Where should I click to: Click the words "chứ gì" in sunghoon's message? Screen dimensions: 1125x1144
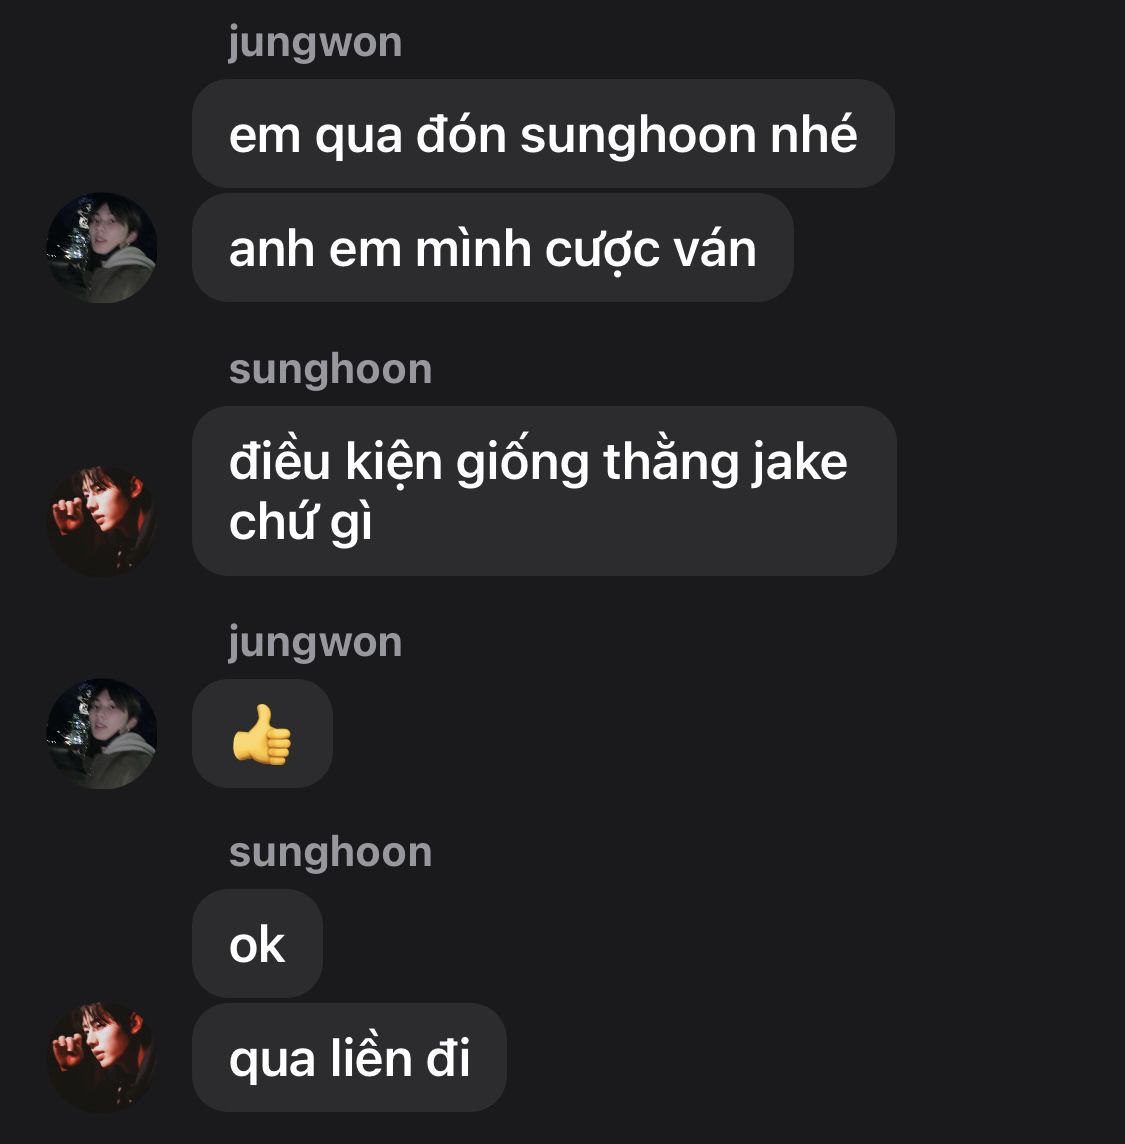[301, 522]
